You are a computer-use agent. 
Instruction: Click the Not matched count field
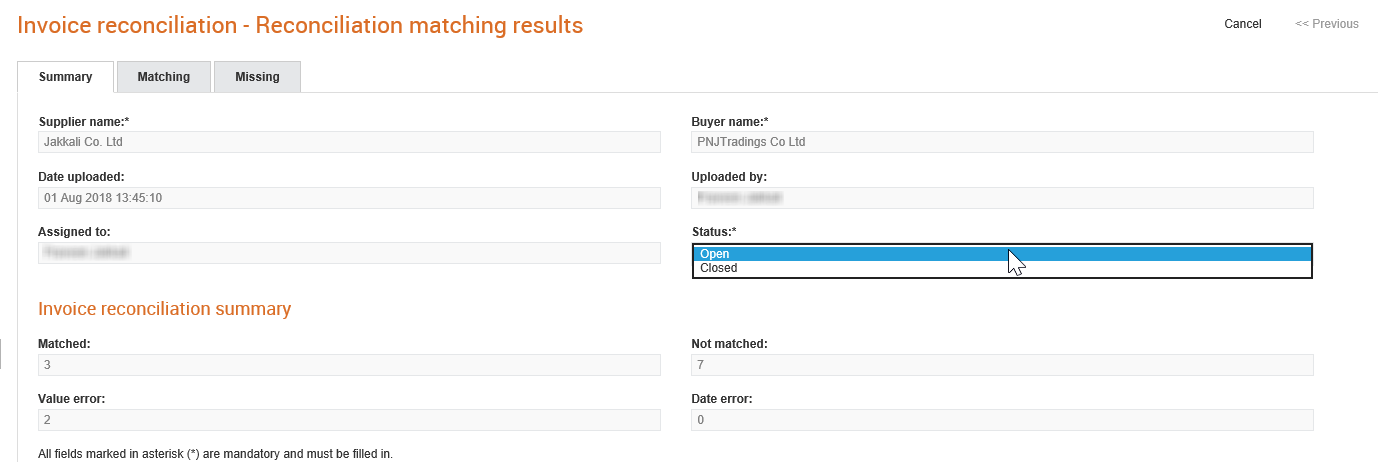pyautogui.click(x=1002, y=365)
